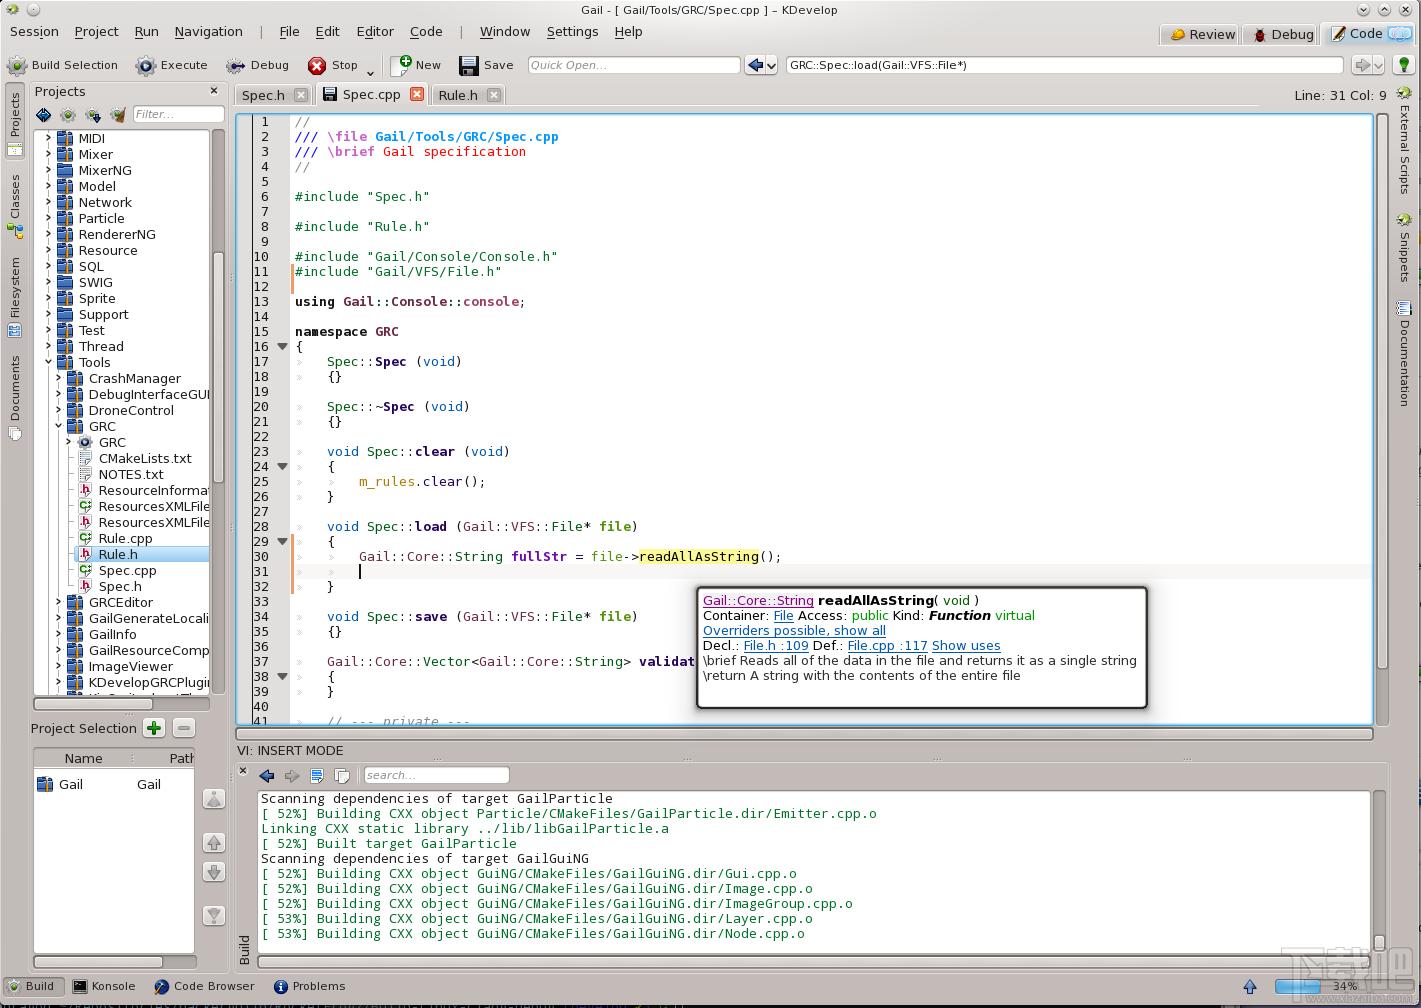Toggle the Filesystem side tool view
This screenshot has width=1421, height=1008.
tap(15, 296)
